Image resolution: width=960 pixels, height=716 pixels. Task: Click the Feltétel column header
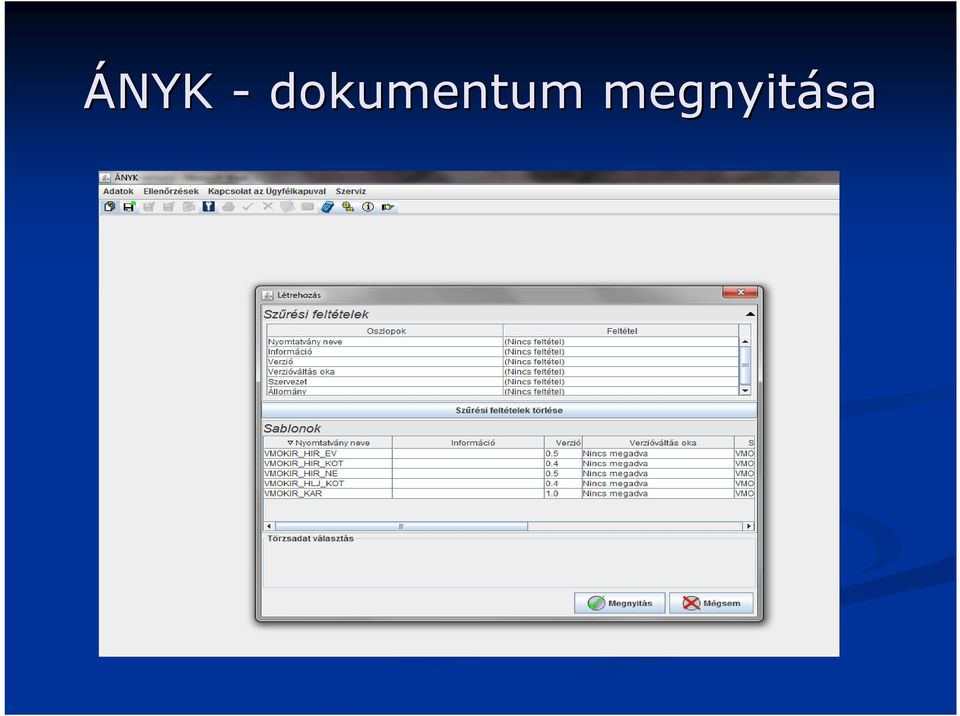[621, 331]
